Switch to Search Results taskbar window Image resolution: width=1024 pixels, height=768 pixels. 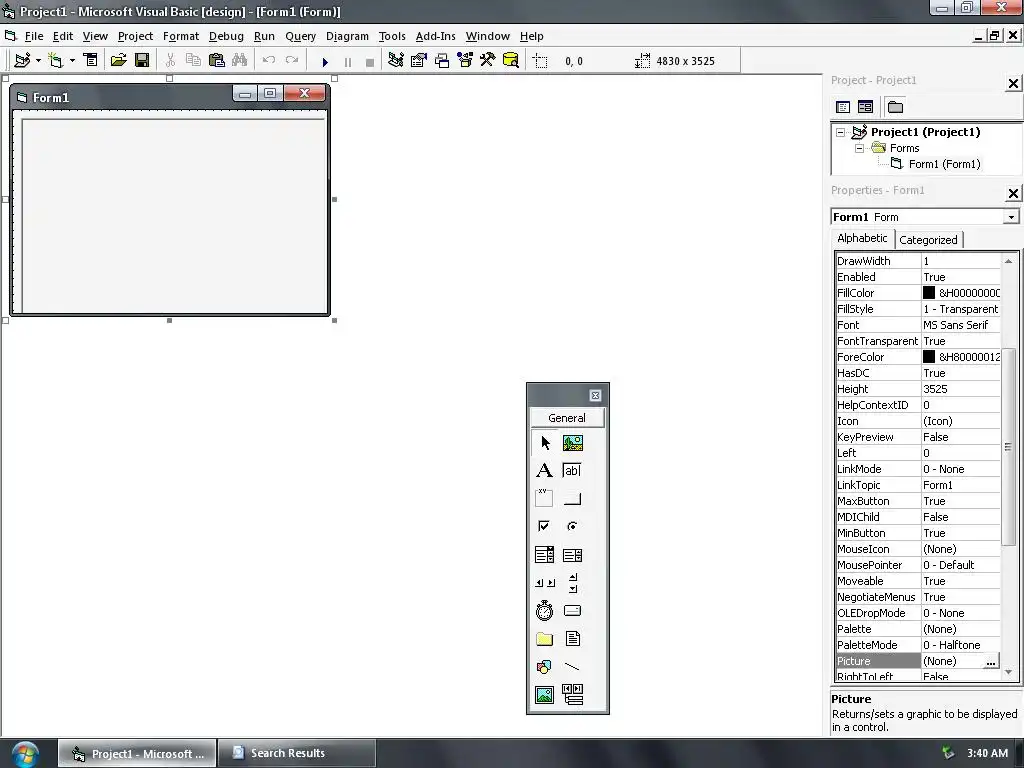(296, 753)
